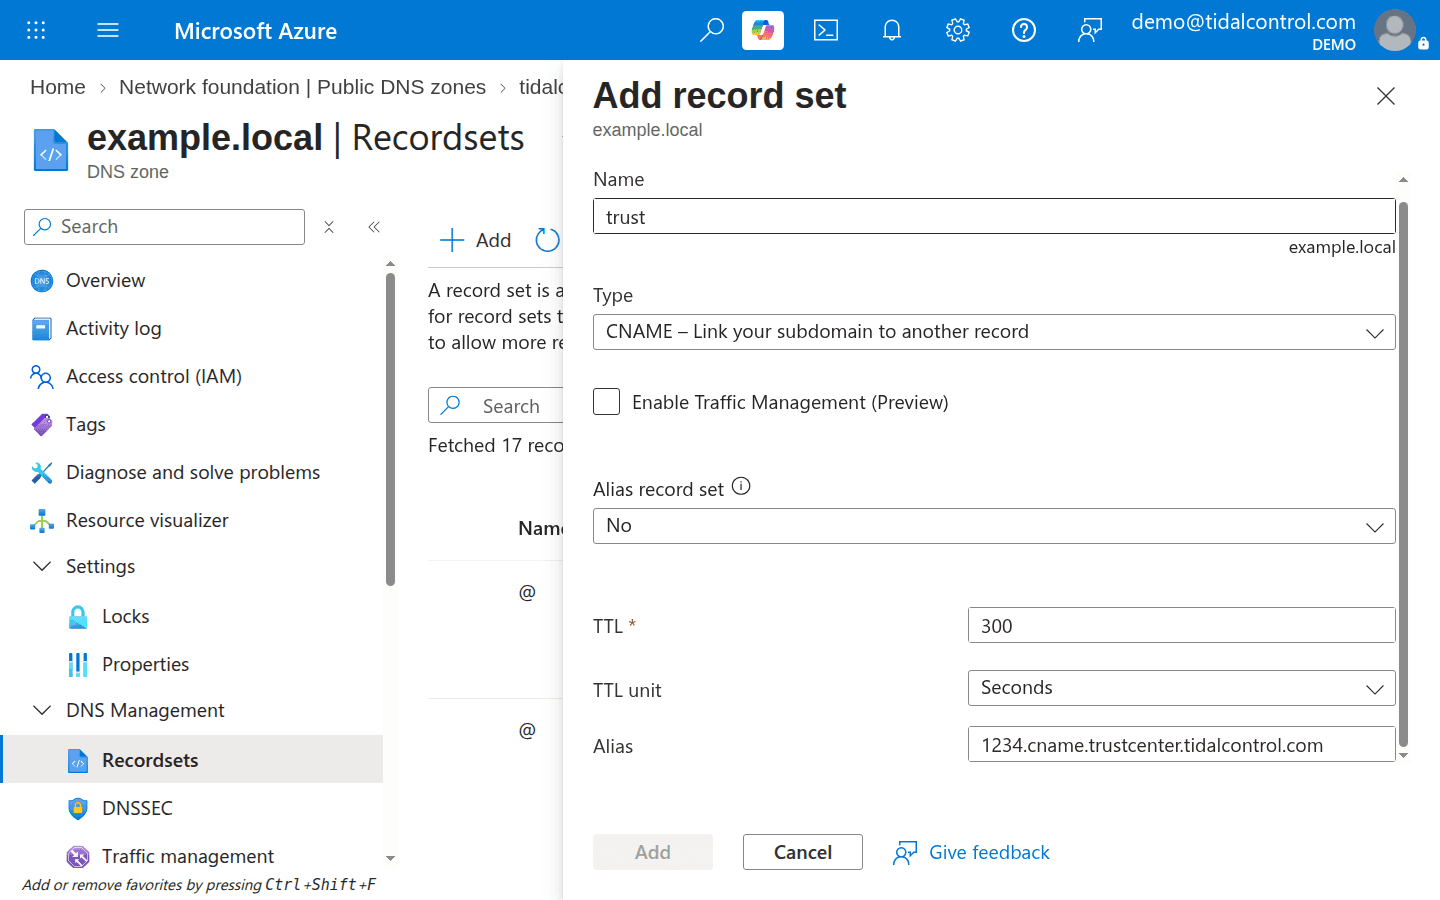Click the Name field containing trust
This screenshot has height=900, width=1440.
click(x=994, y=216)
